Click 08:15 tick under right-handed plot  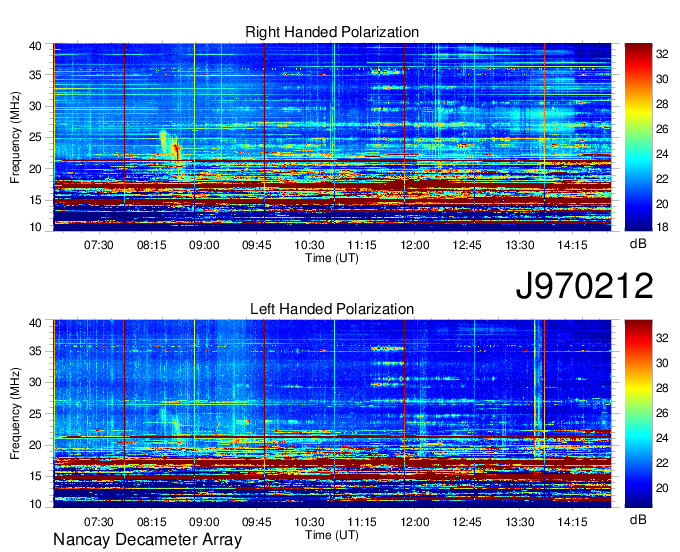point(151,245)
